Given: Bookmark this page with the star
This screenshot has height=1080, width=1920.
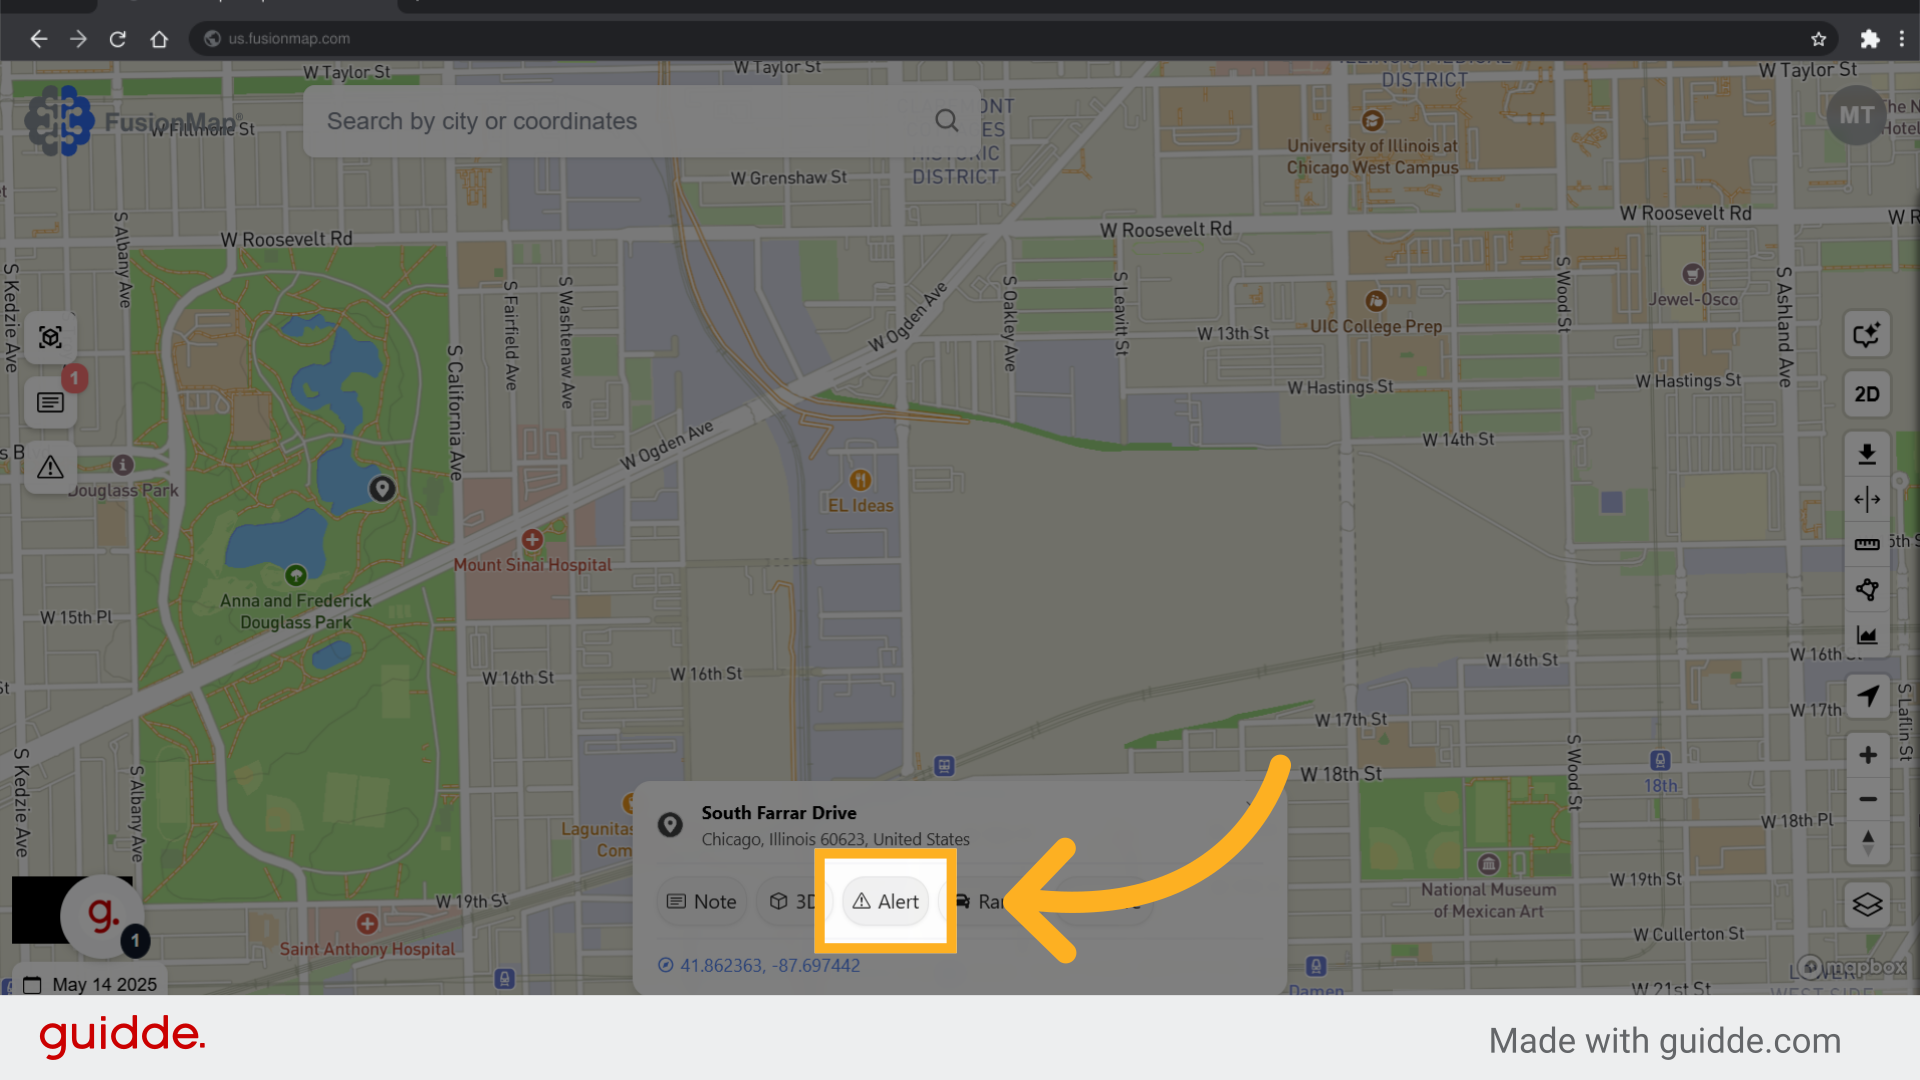Looking at the screenshot, I should pos(1818,39).
